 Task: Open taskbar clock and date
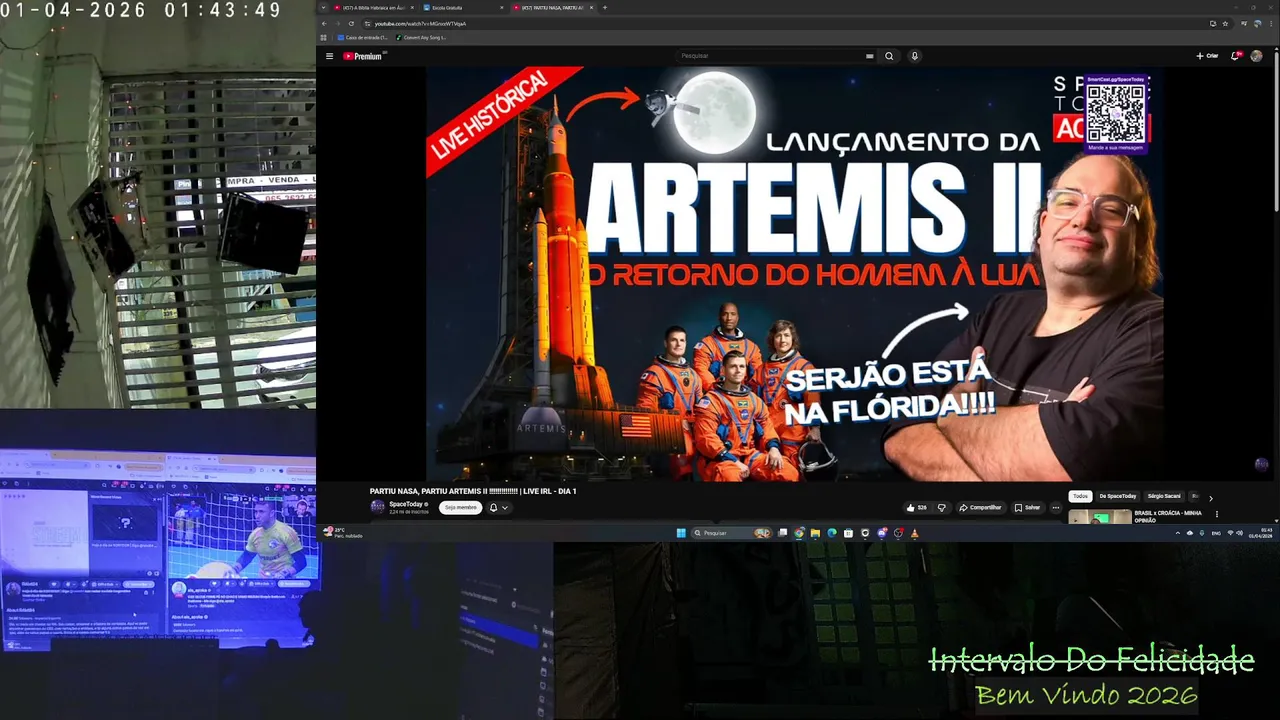(x=1260, y=533)
